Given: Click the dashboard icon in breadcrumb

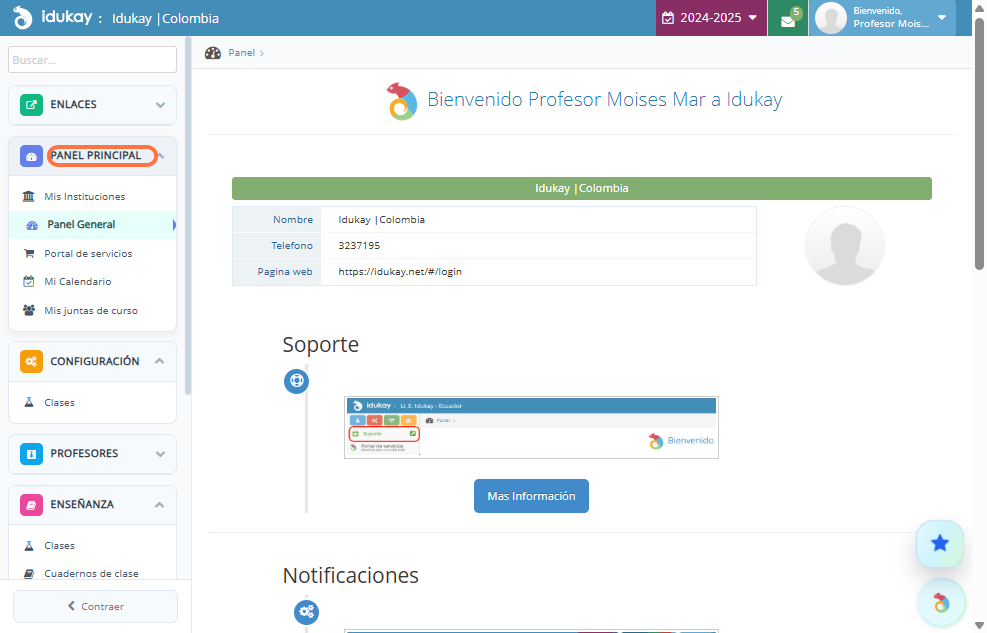Looking at the screenshot, I should (x=213, y=53).
